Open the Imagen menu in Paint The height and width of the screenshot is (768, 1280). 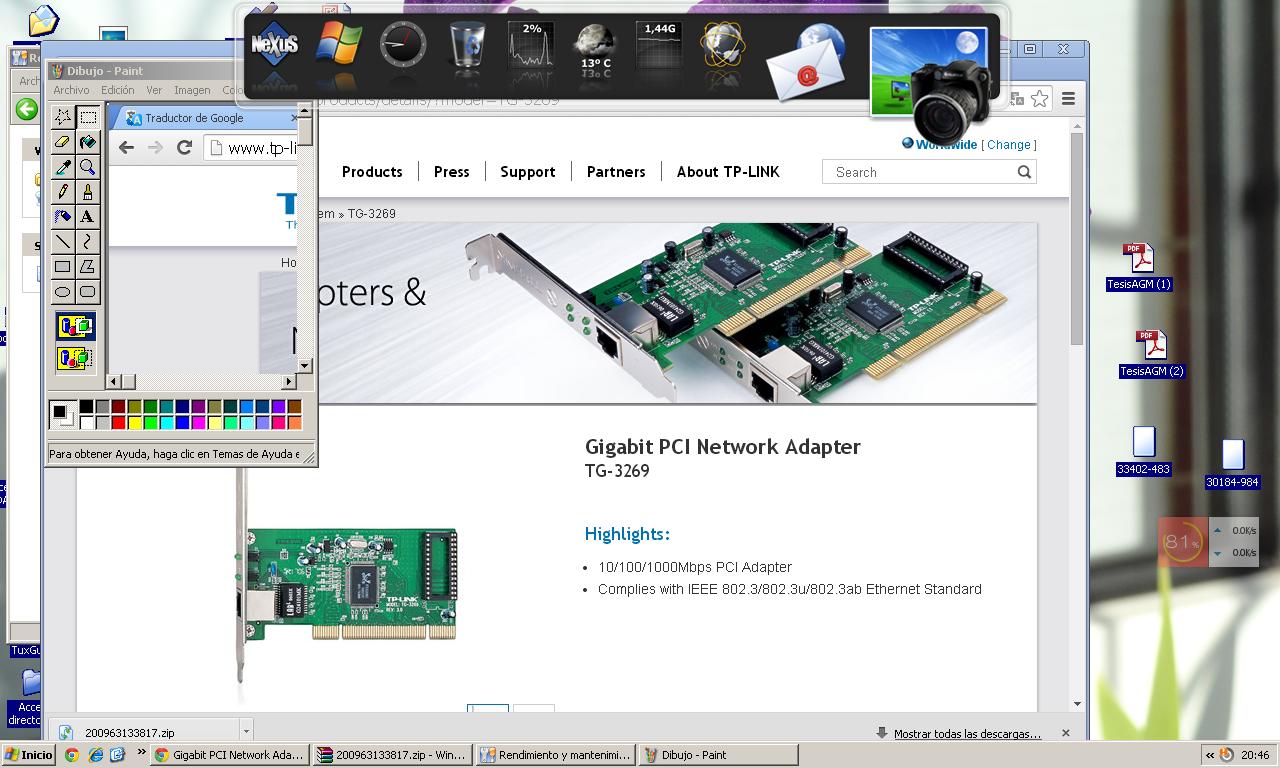click(x=192, y=90)
